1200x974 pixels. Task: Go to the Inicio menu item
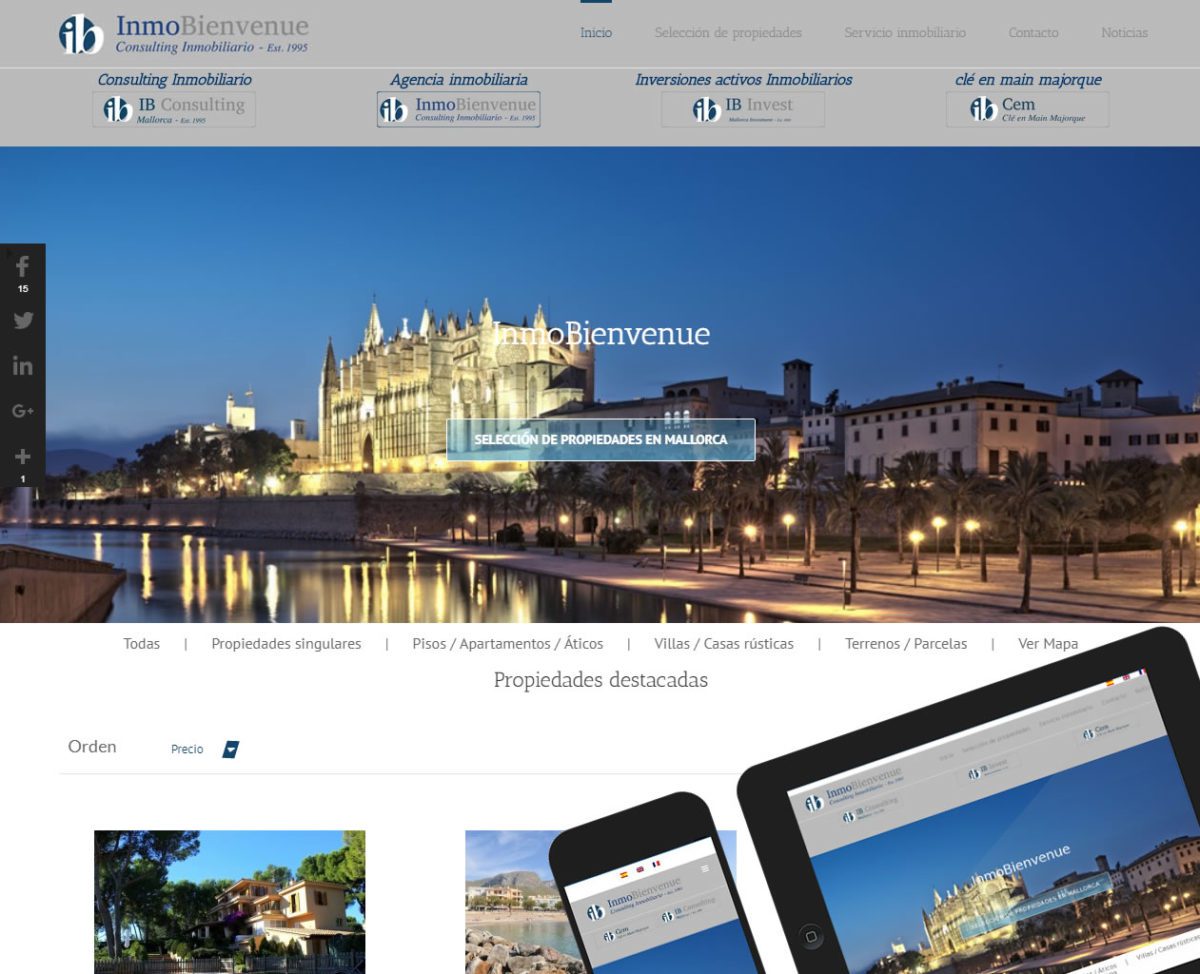click(596, 33)
